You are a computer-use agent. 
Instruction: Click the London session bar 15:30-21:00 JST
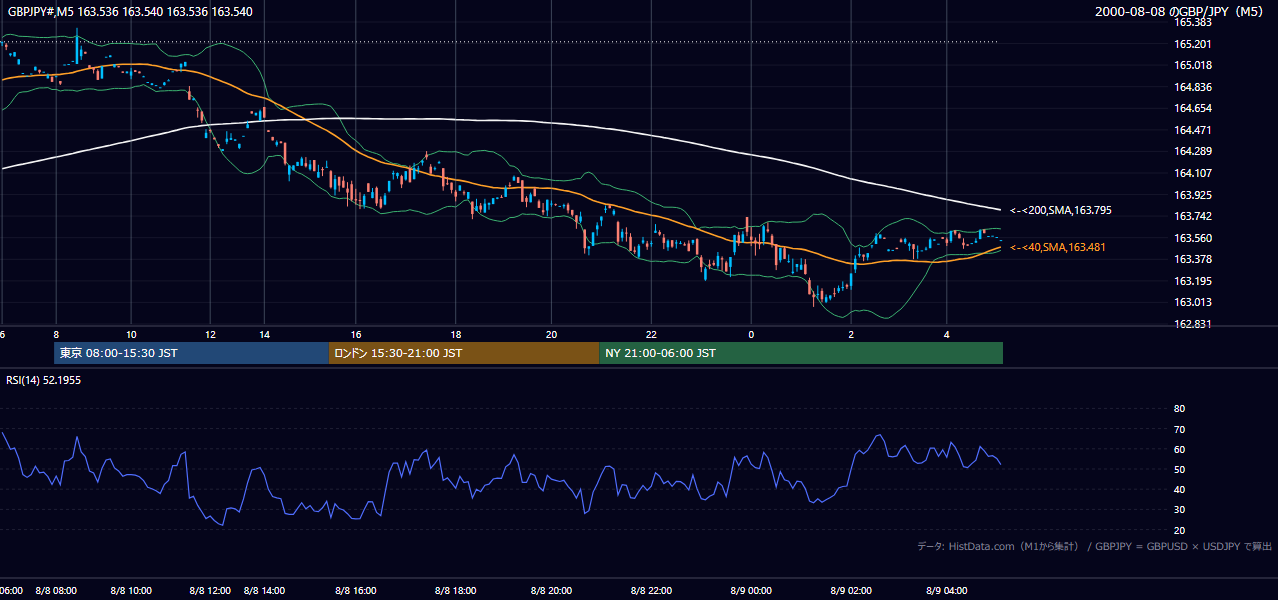[464, 353]
